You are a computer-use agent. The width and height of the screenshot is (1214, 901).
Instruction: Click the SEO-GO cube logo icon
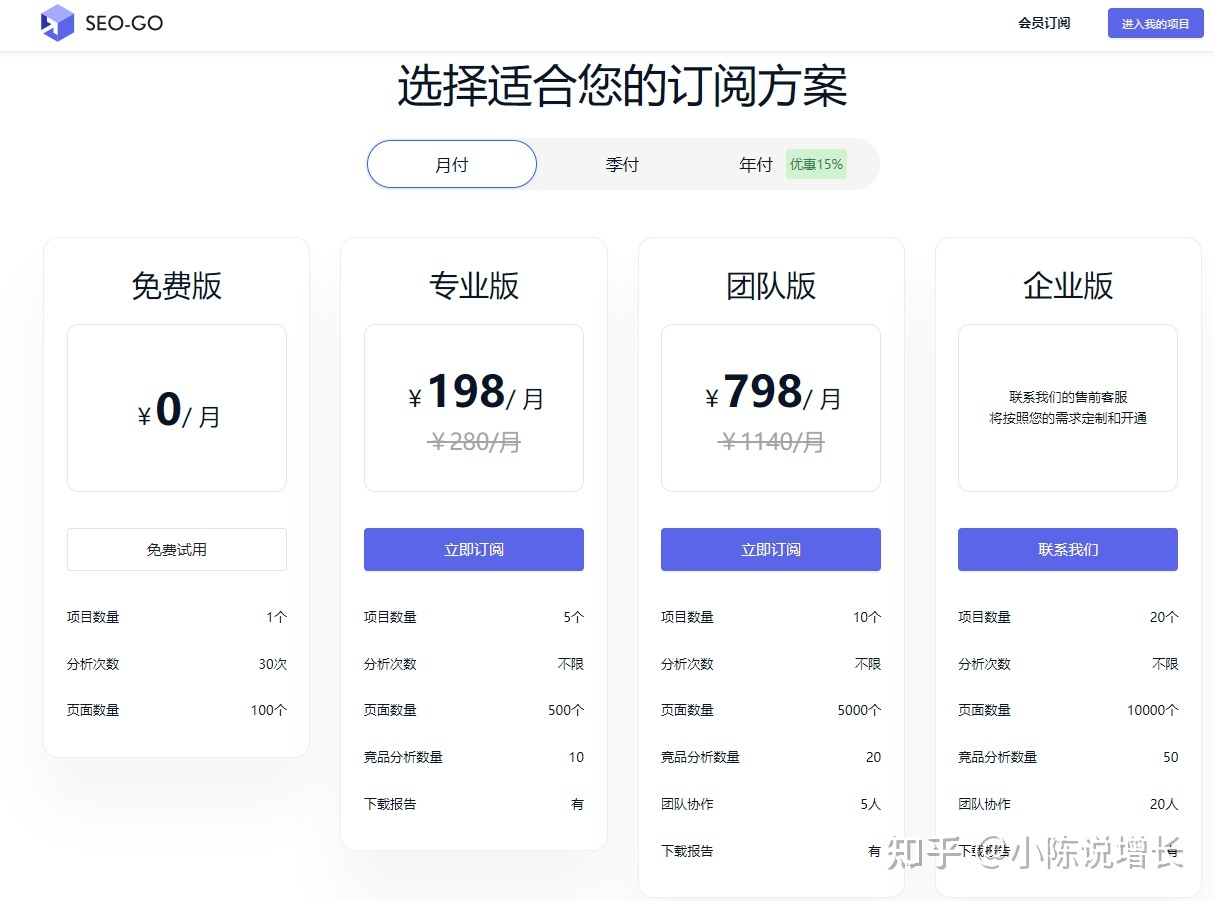tap(57, 23)
